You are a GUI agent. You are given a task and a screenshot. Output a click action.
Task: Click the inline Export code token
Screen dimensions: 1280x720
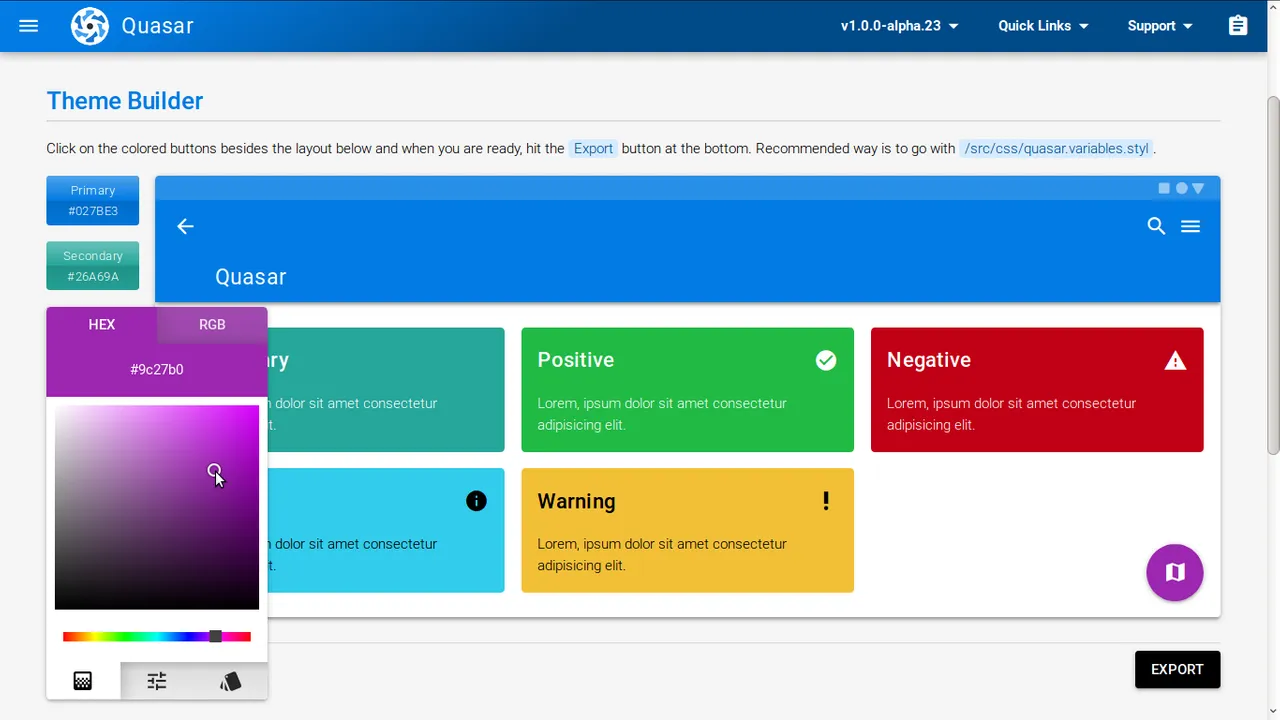pos(593,148)
